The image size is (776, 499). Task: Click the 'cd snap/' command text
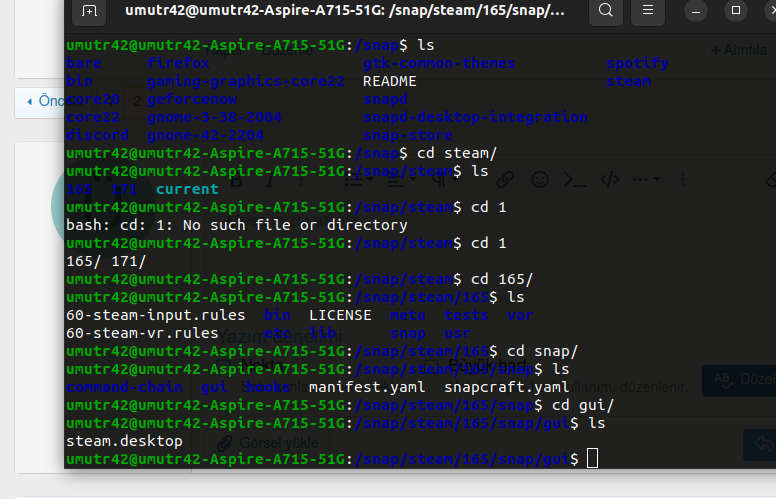542,351
